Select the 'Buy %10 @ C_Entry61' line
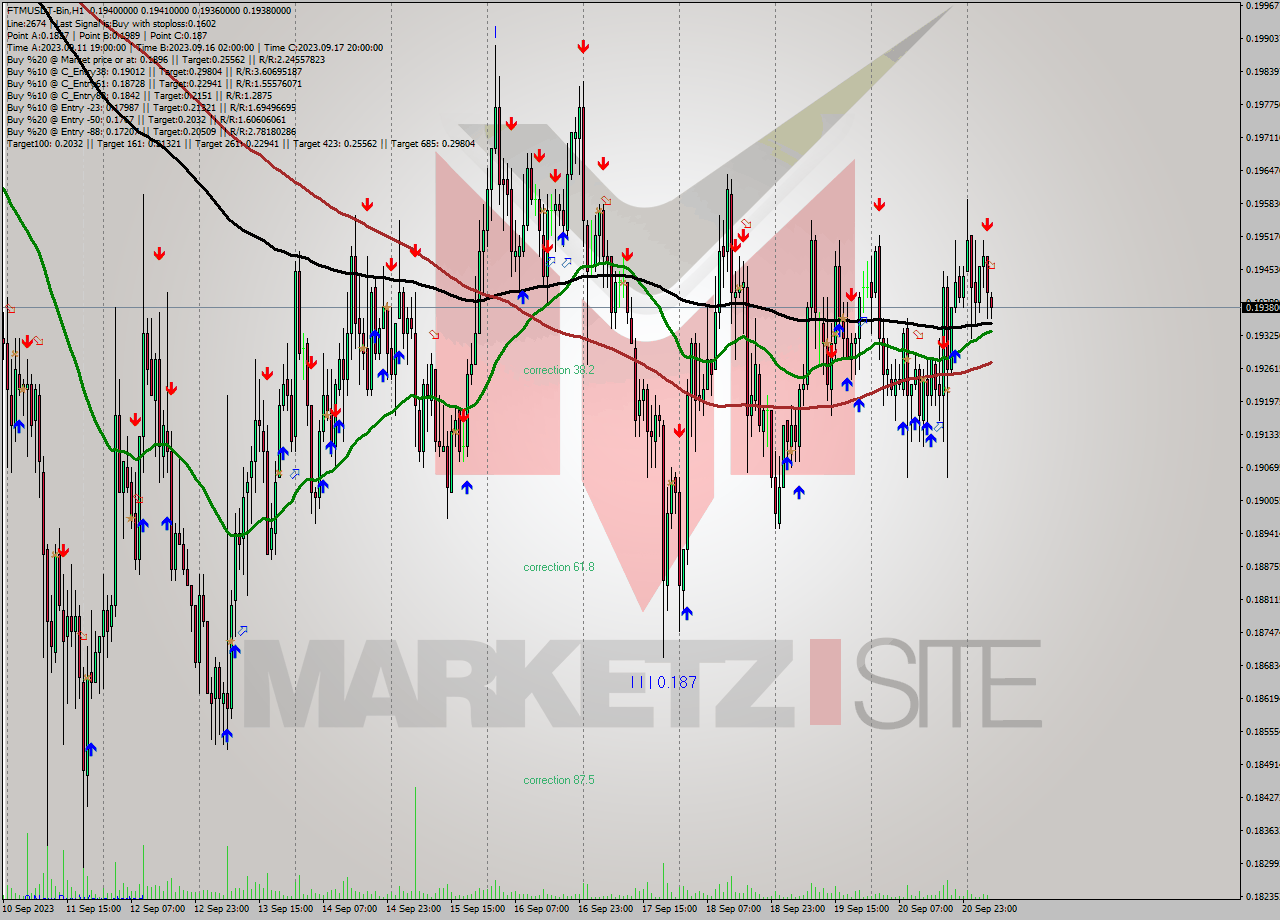The height and width of the screenshot is (920, 1280). pyautogui.click(x=154, y=83)
